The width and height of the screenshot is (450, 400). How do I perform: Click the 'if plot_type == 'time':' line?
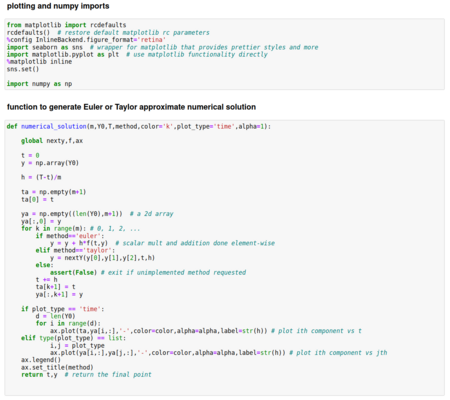[x=63, y=309]
